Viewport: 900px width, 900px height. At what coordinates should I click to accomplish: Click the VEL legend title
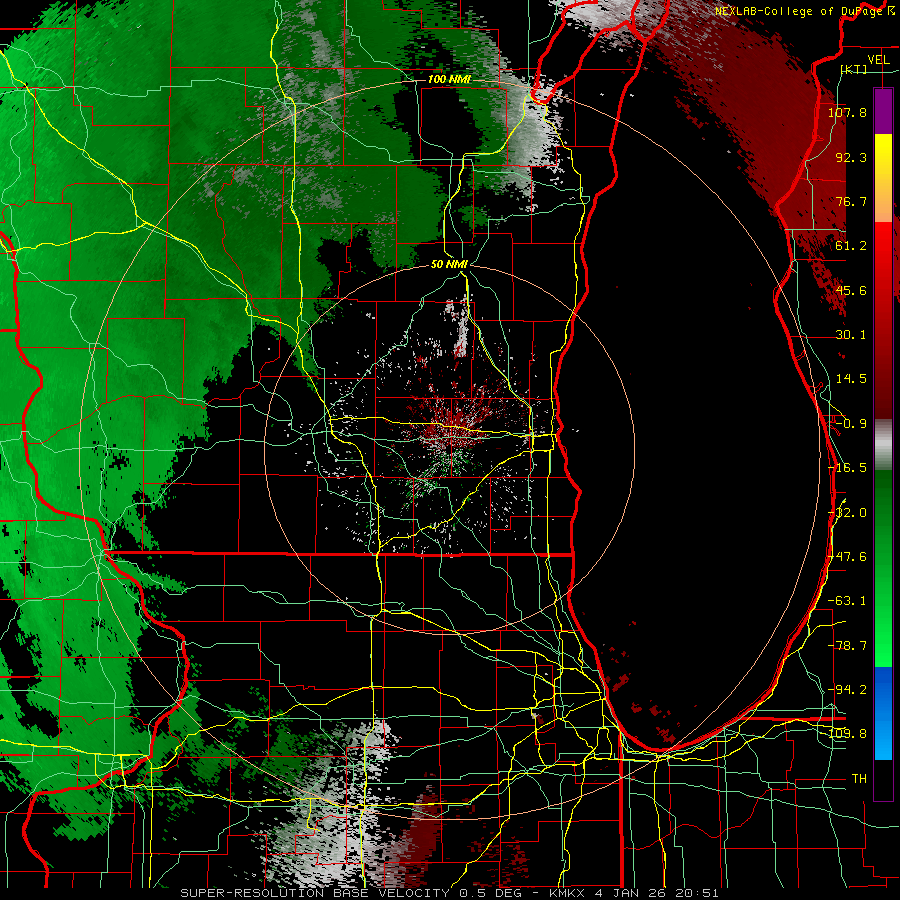[878, 60]
